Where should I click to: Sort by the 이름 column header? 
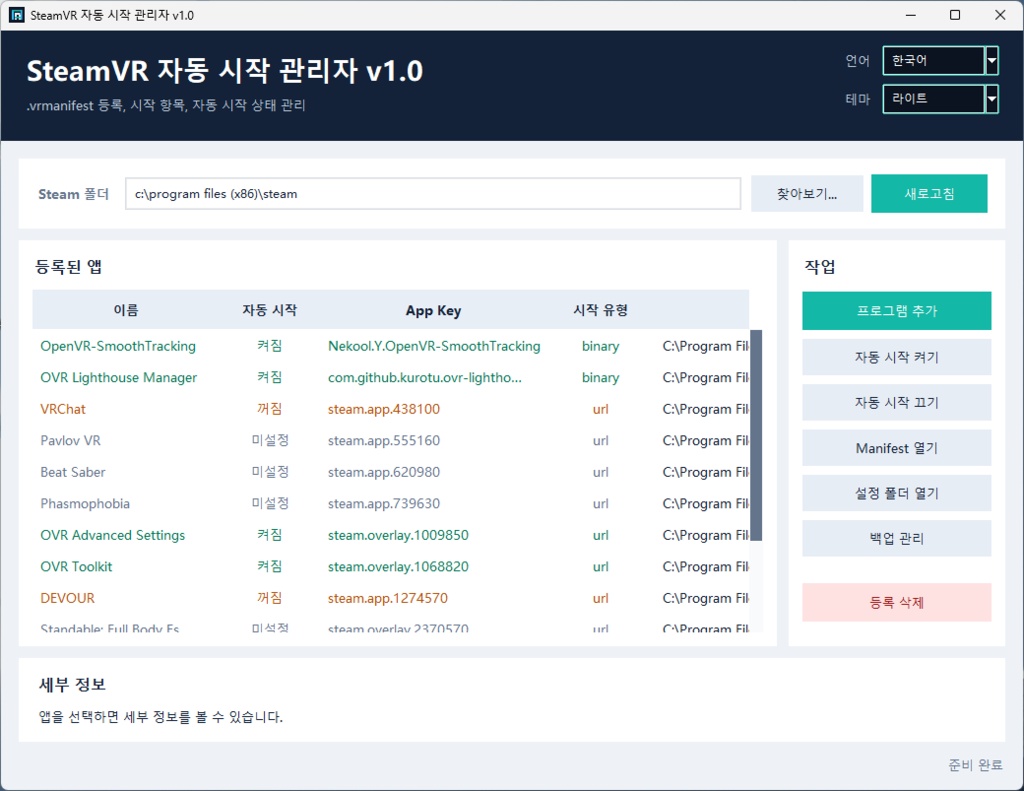point(125,310)
